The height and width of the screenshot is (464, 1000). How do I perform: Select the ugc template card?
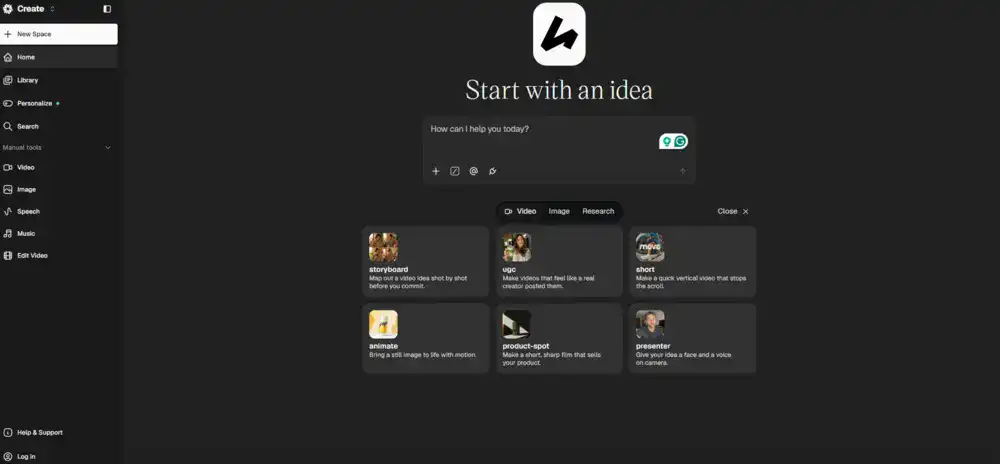tap(559, 261)
